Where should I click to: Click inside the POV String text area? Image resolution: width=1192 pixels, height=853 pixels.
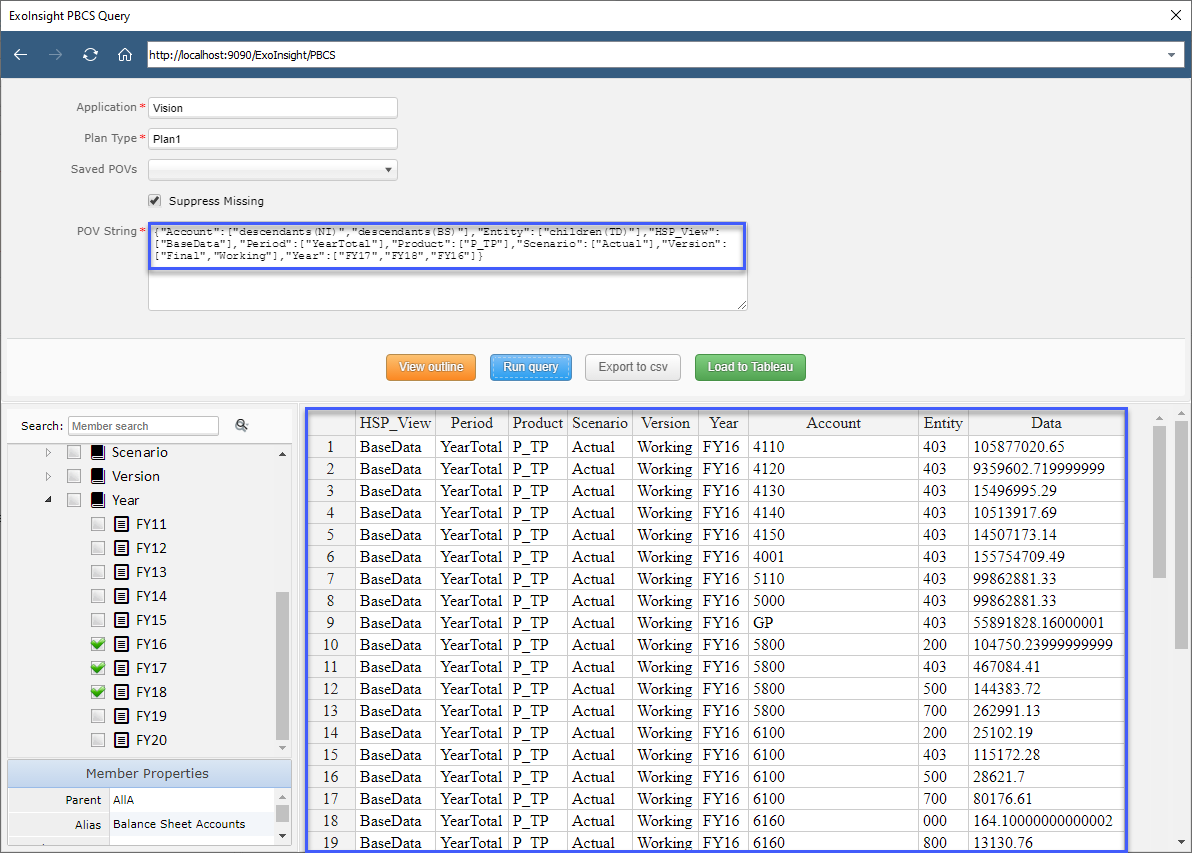pos(448,267)
